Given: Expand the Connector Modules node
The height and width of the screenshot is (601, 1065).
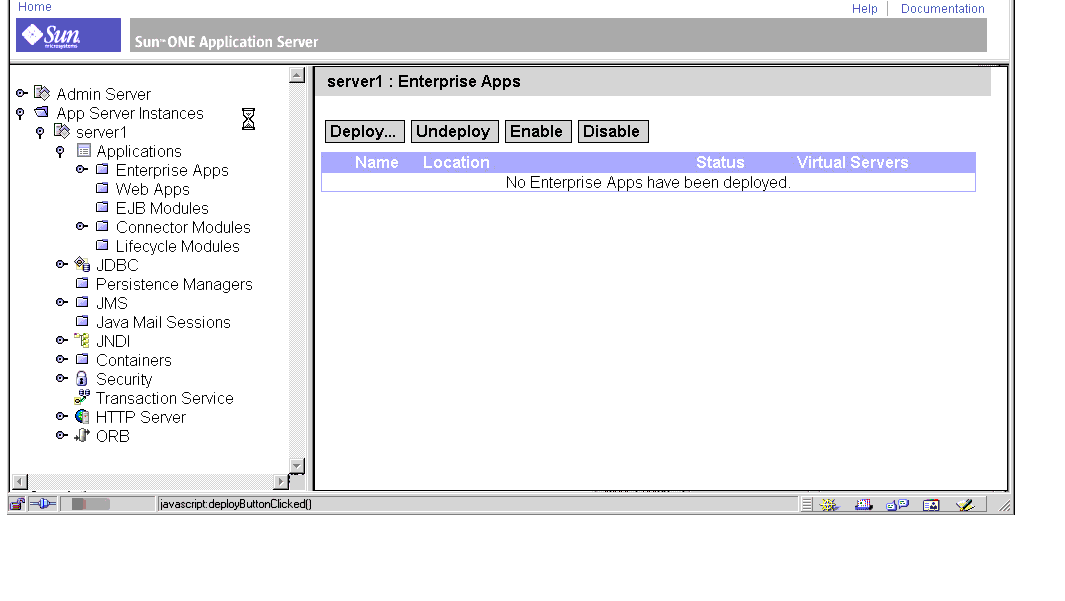Looking at the screenshot, I should click(82, 226).
